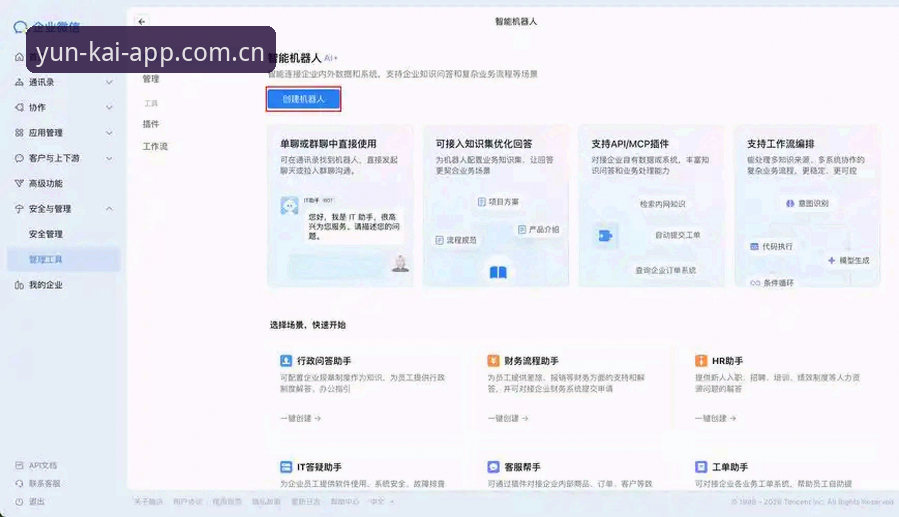Click 一键创建 under HR助手

pyautogui.click(x=716, y=418)
